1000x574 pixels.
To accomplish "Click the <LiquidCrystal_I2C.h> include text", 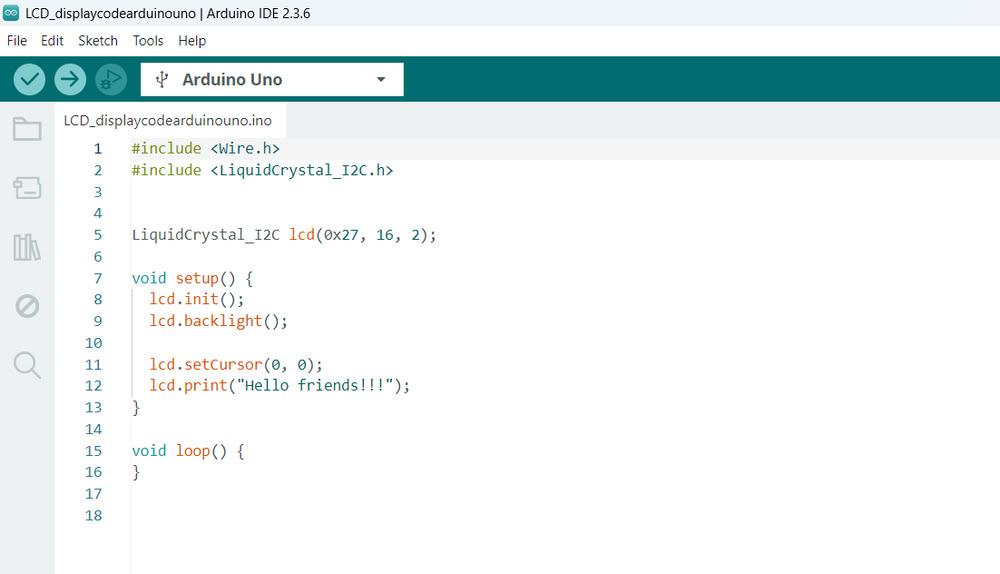I will click(302, 170).
